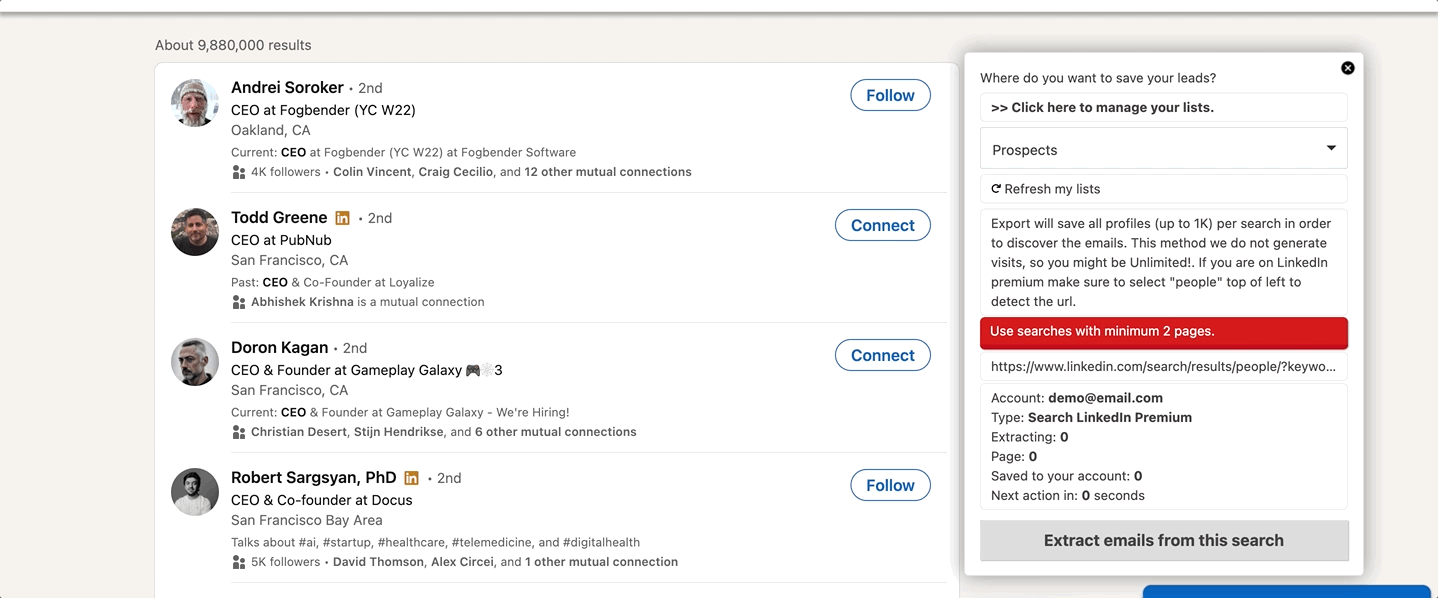Follow Robert Sargsyan
The width and height of the screenshot is (1438, 598).
[x=889, y=485]
